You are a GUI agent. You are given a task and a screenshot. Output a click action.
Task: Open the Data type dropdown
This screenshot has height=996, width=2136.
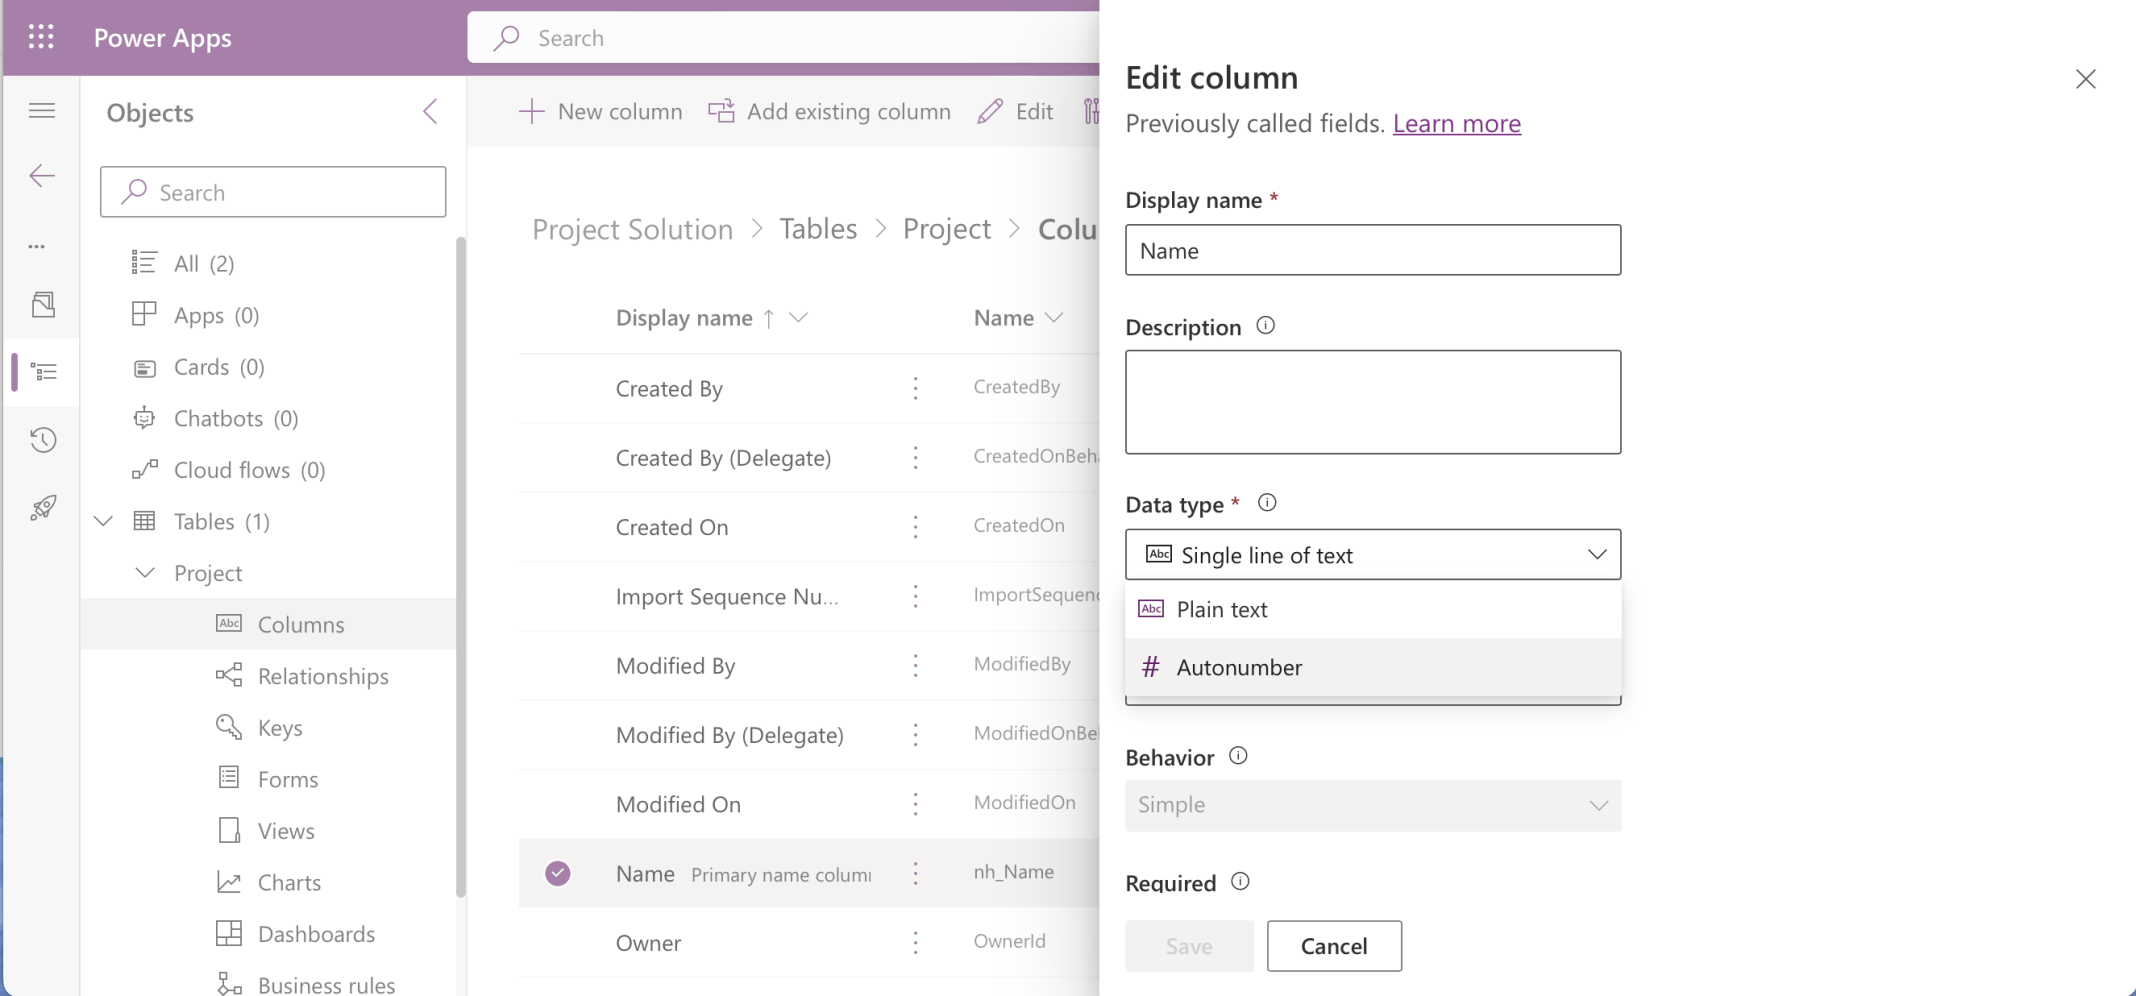(x=1372, y=555)
